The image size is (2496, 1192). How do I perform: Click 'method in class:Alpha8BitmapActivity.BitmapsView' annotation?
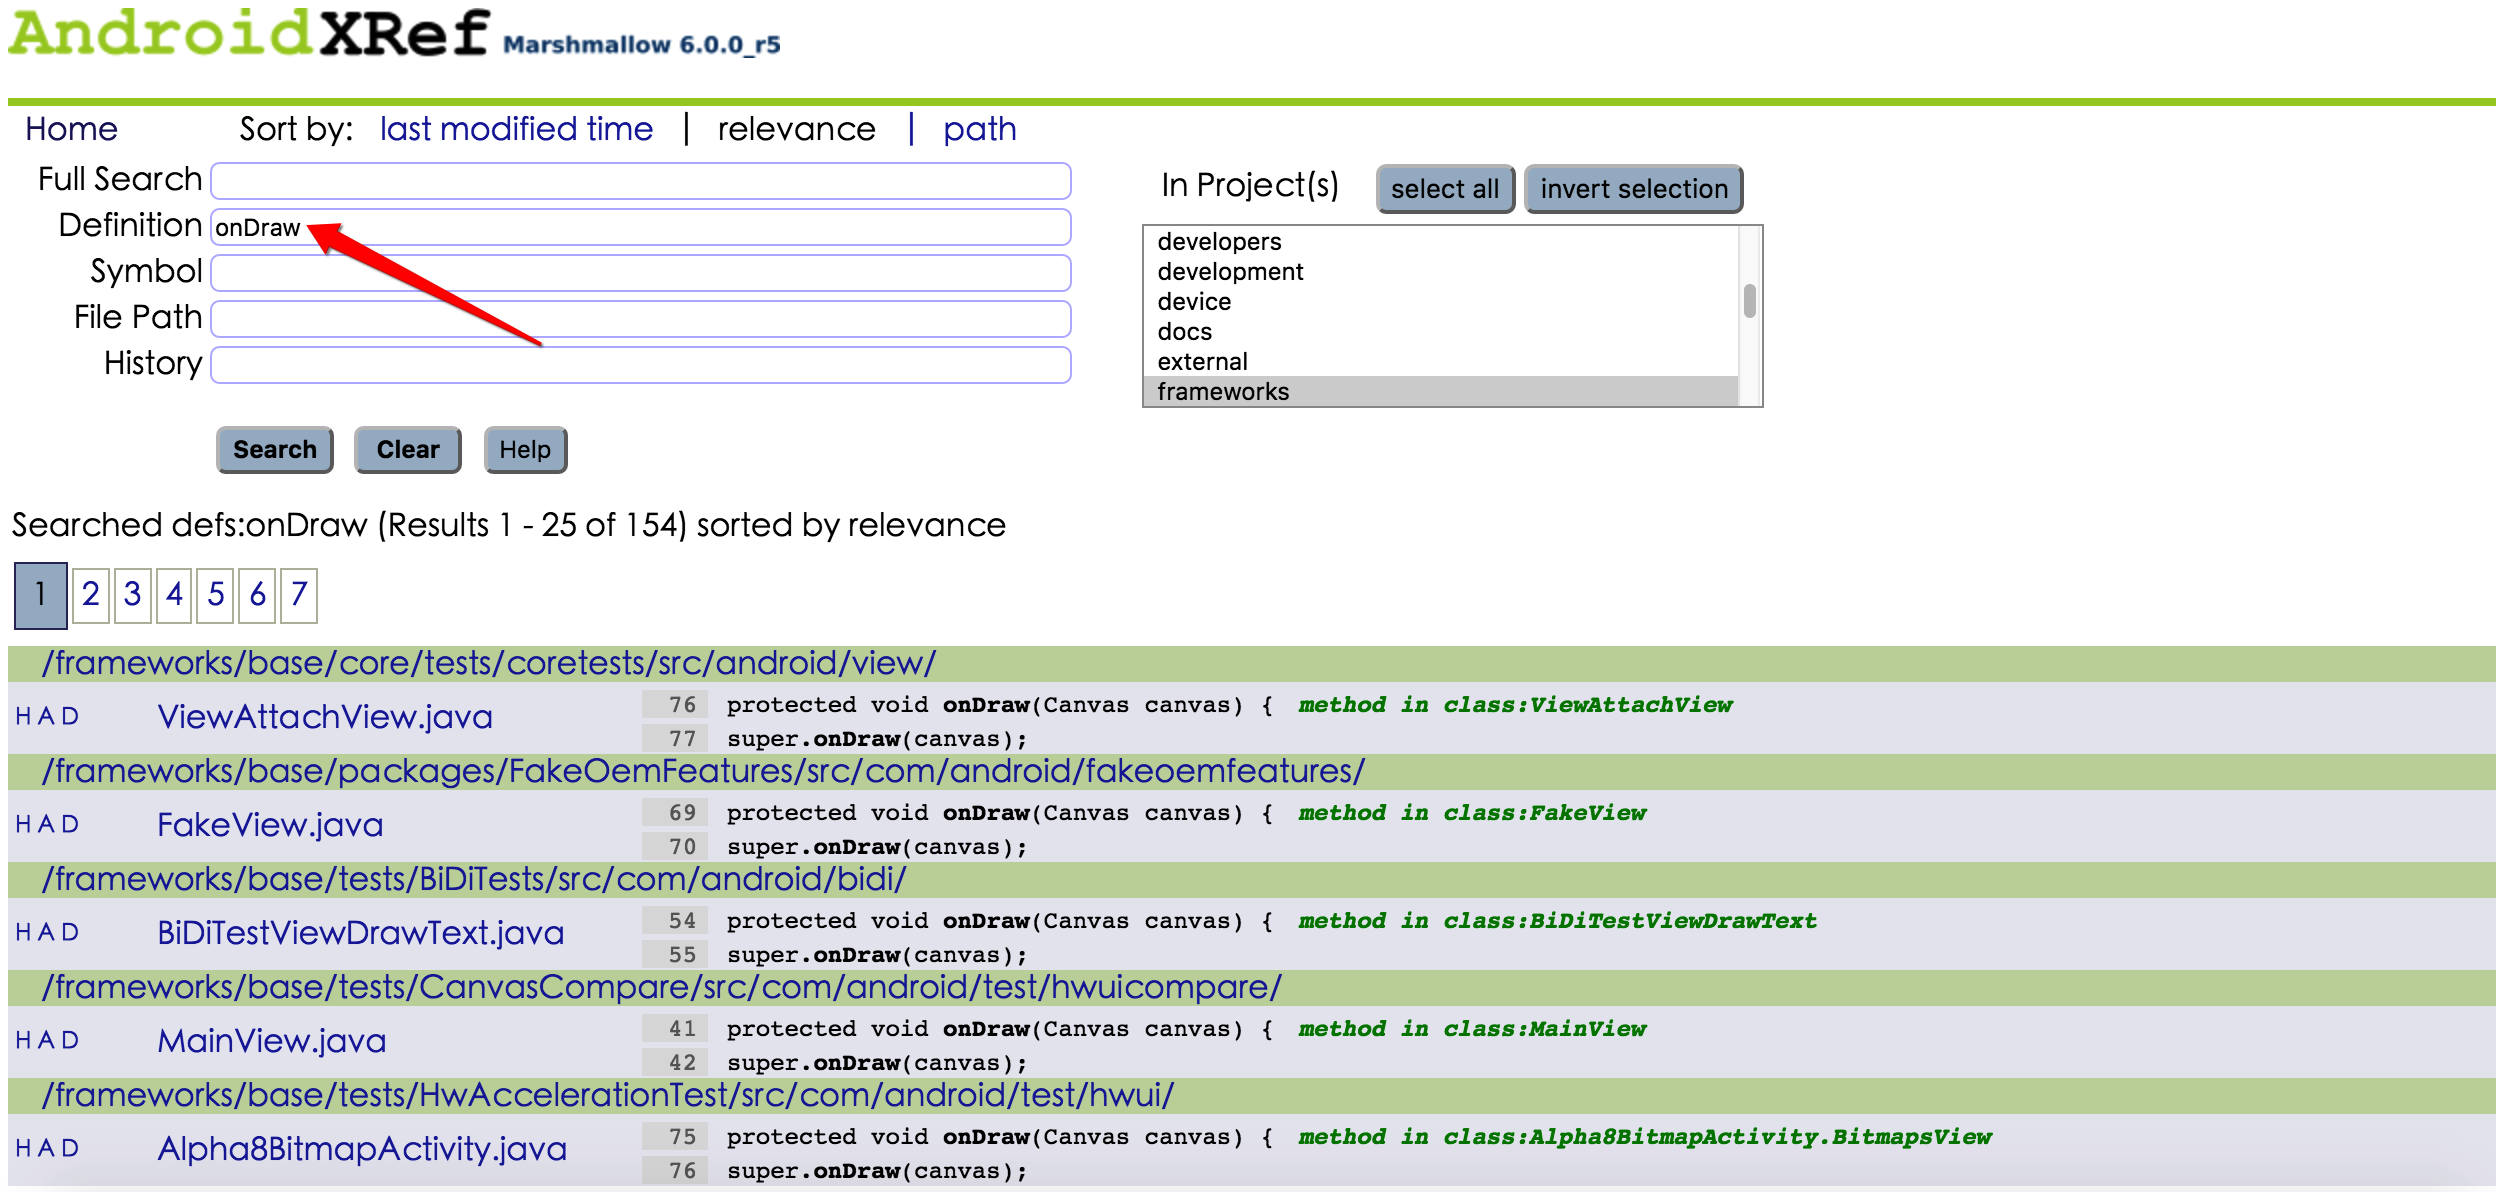[x=1645, y=1137]
